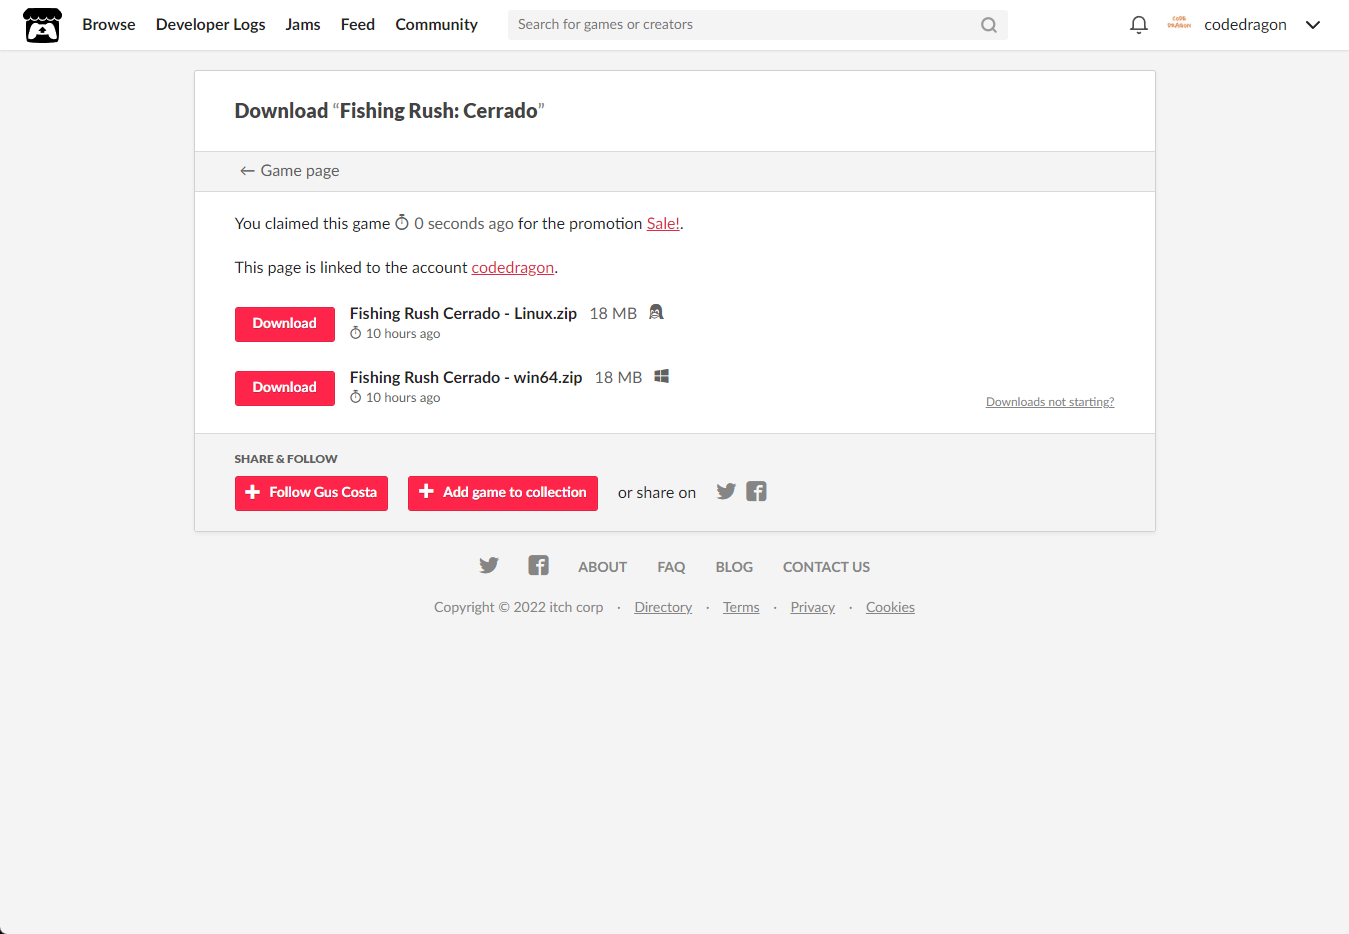Open the itch.io home logo
The width and height of the screenshot is (1349, 934).
[x=42, y=25]
